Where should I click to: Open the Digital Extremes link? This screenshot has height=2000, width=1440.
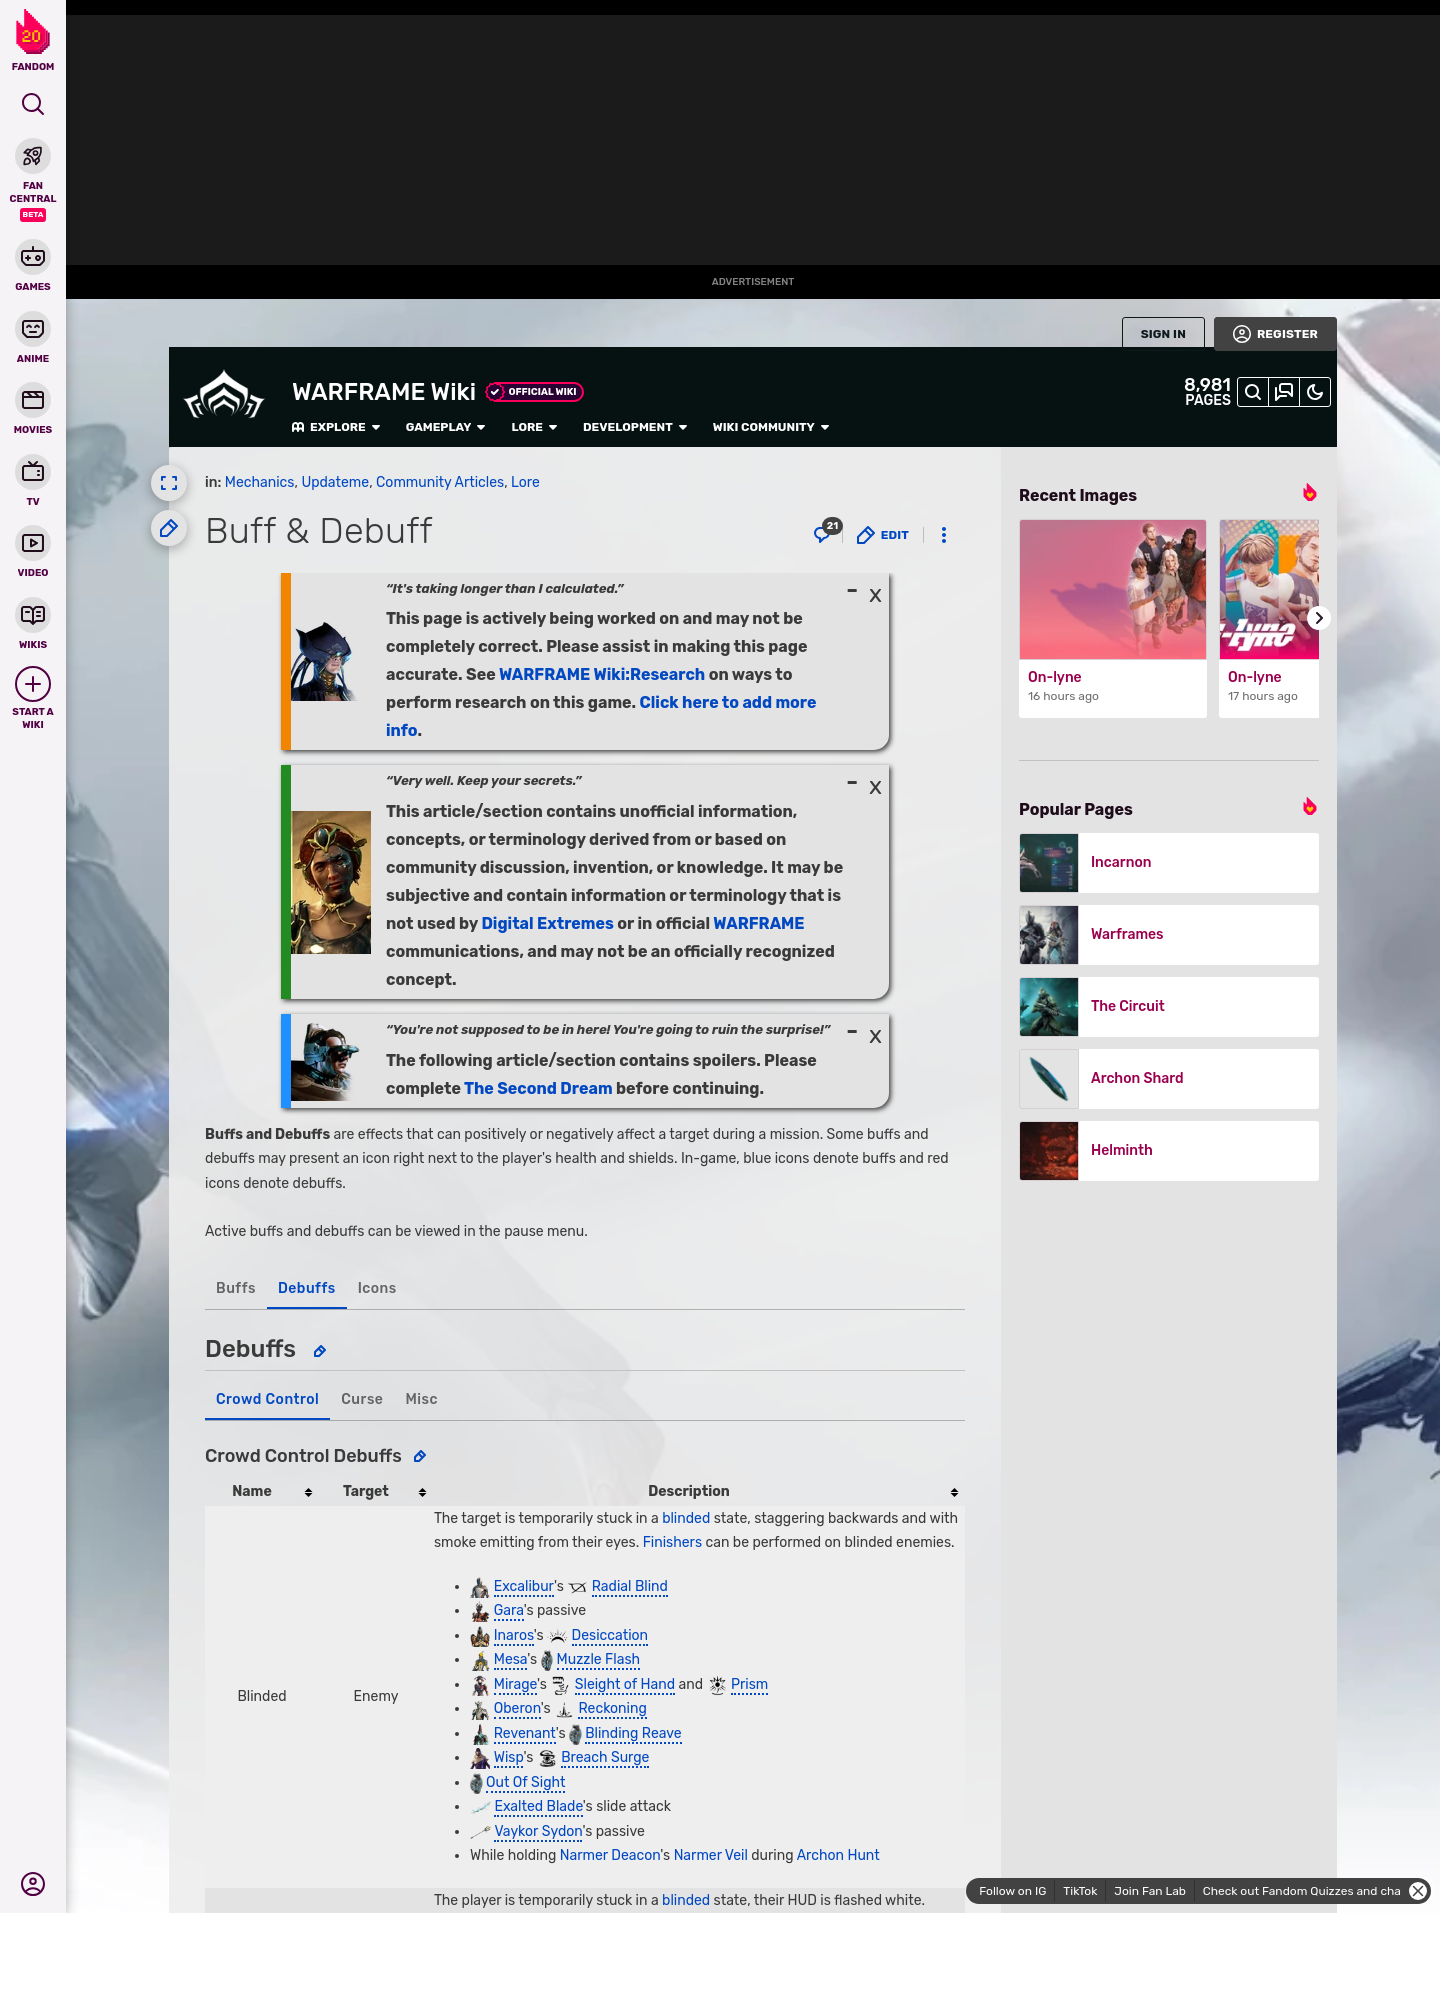548,923
